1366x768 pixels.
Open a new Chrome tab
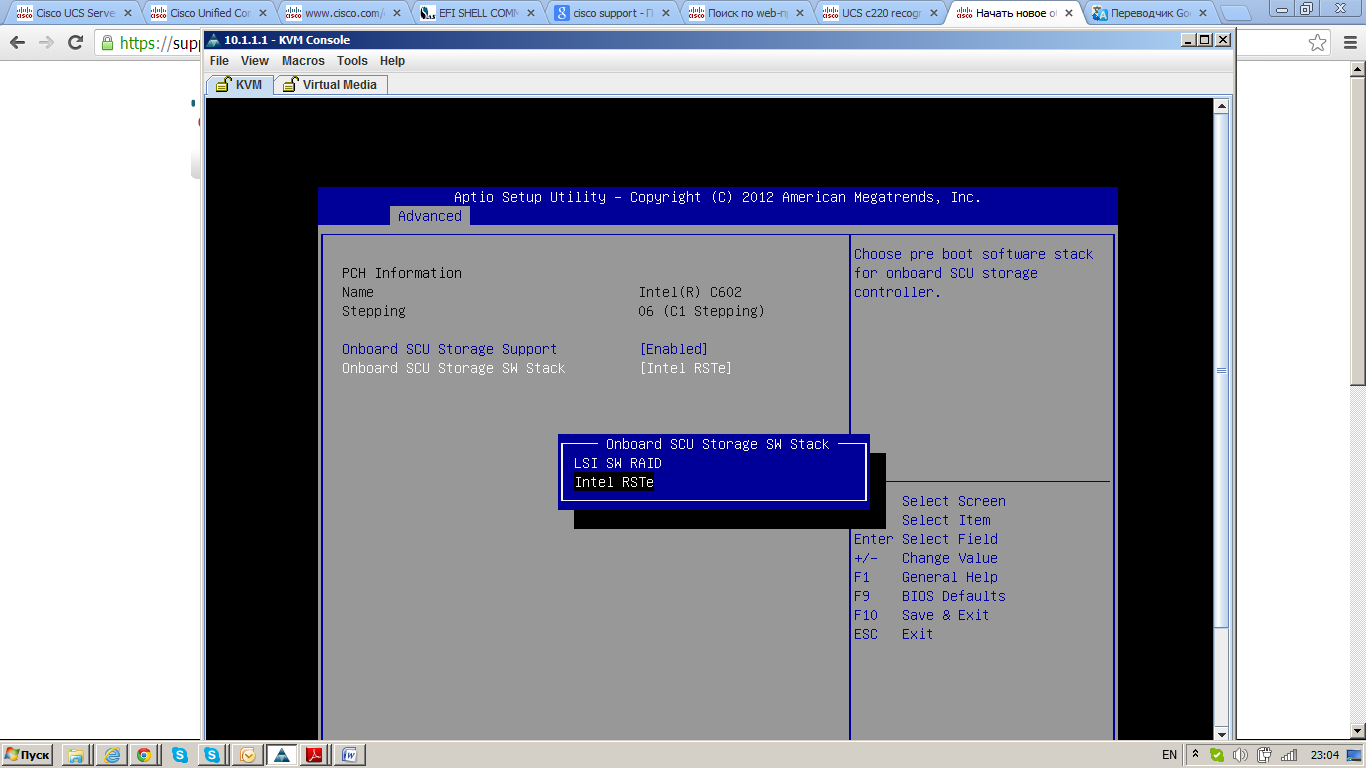click(x=1236, y=13)
